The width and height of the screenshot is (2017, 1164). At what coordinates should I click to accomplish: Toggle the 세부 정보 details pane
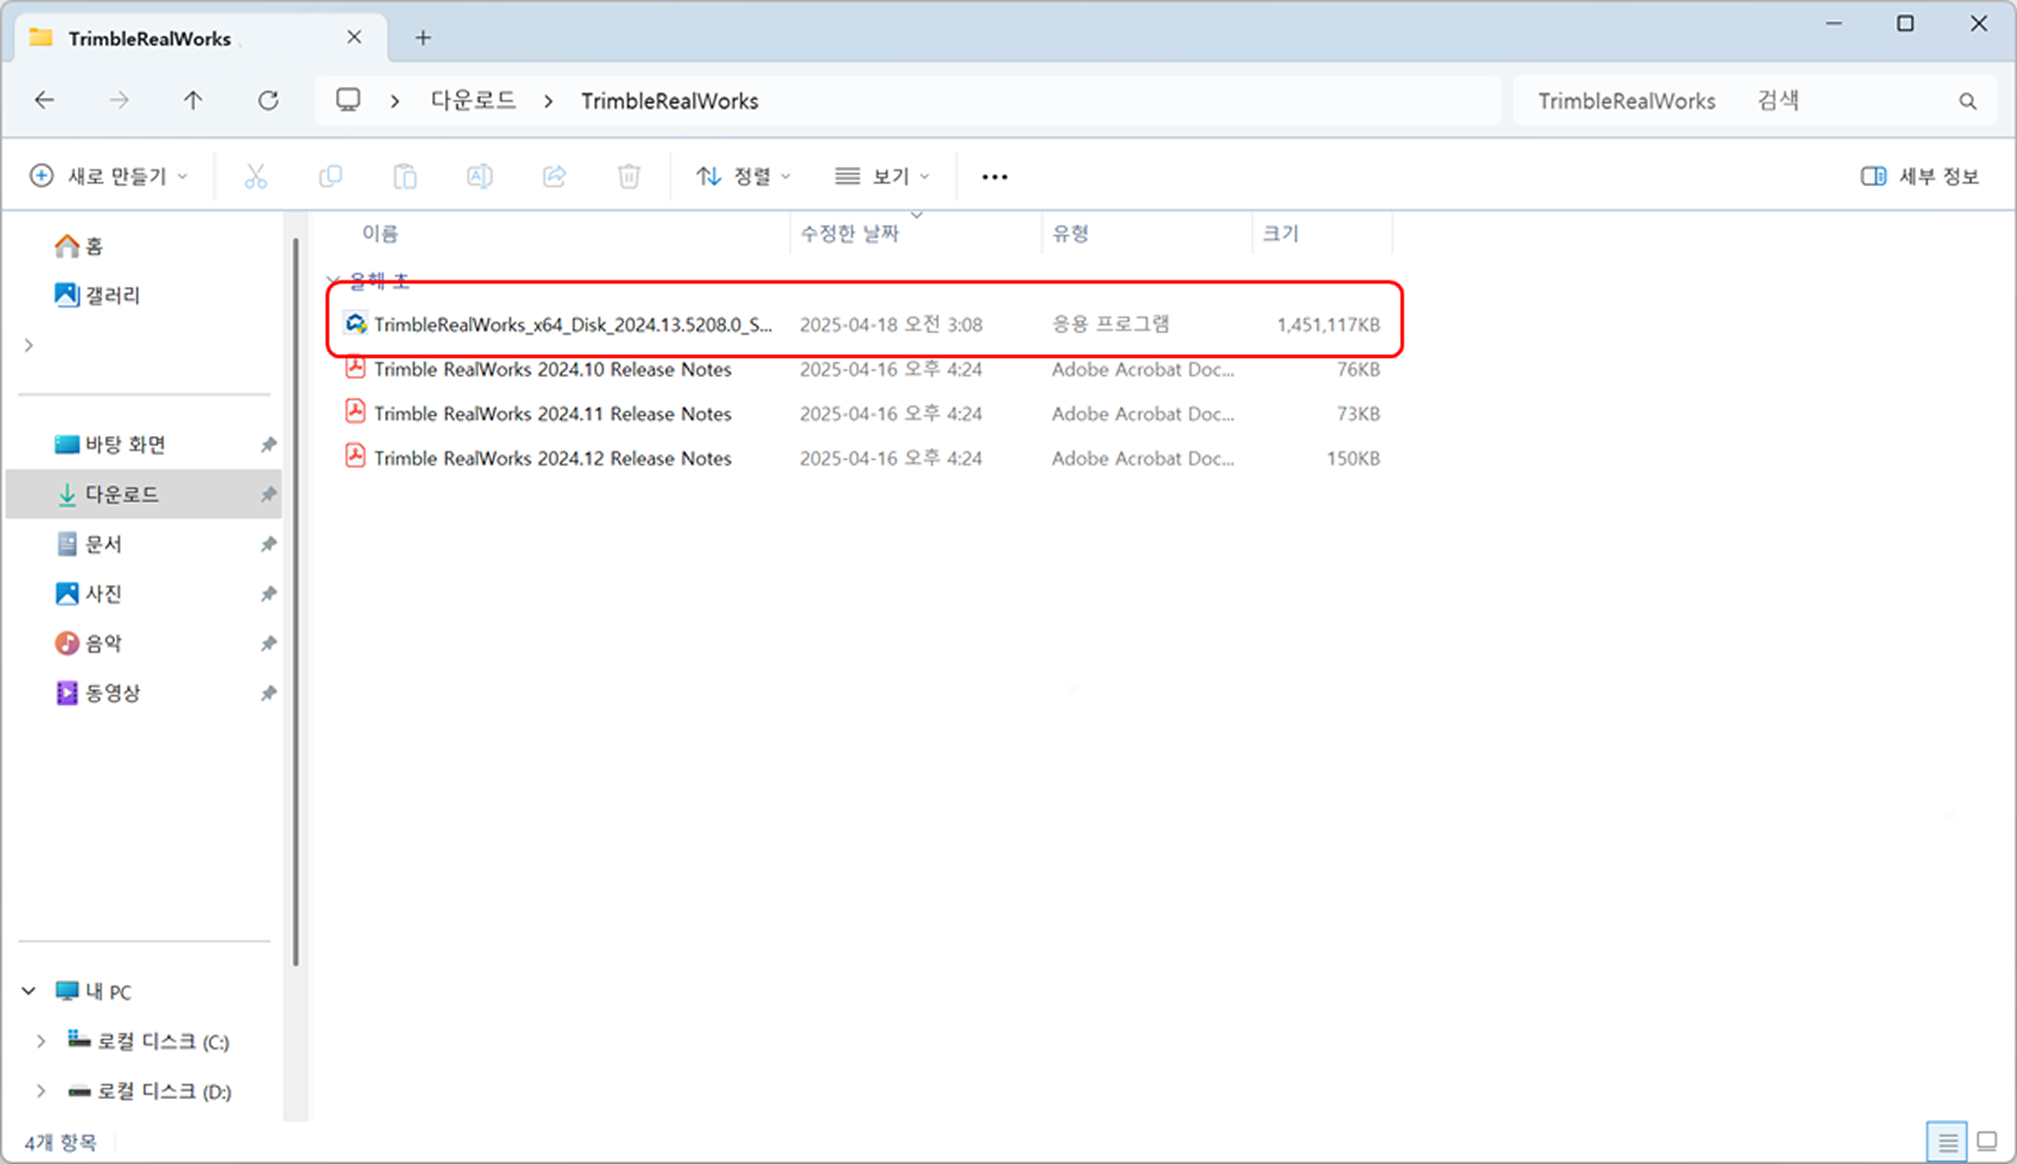click(1920, 176)
